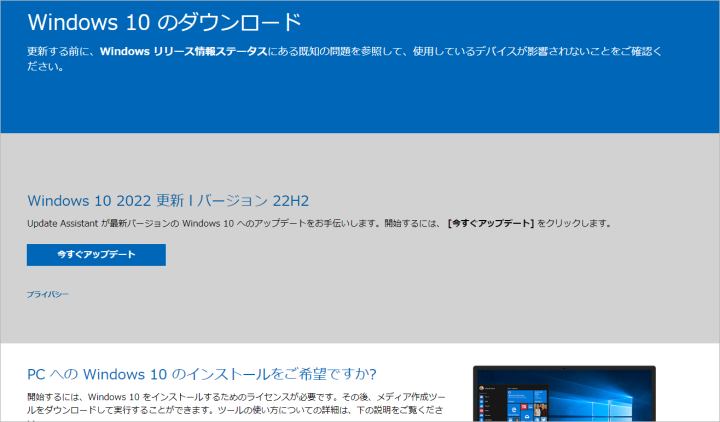
Task: Click the Windows 10 laptop image
Action: point(564,394)
